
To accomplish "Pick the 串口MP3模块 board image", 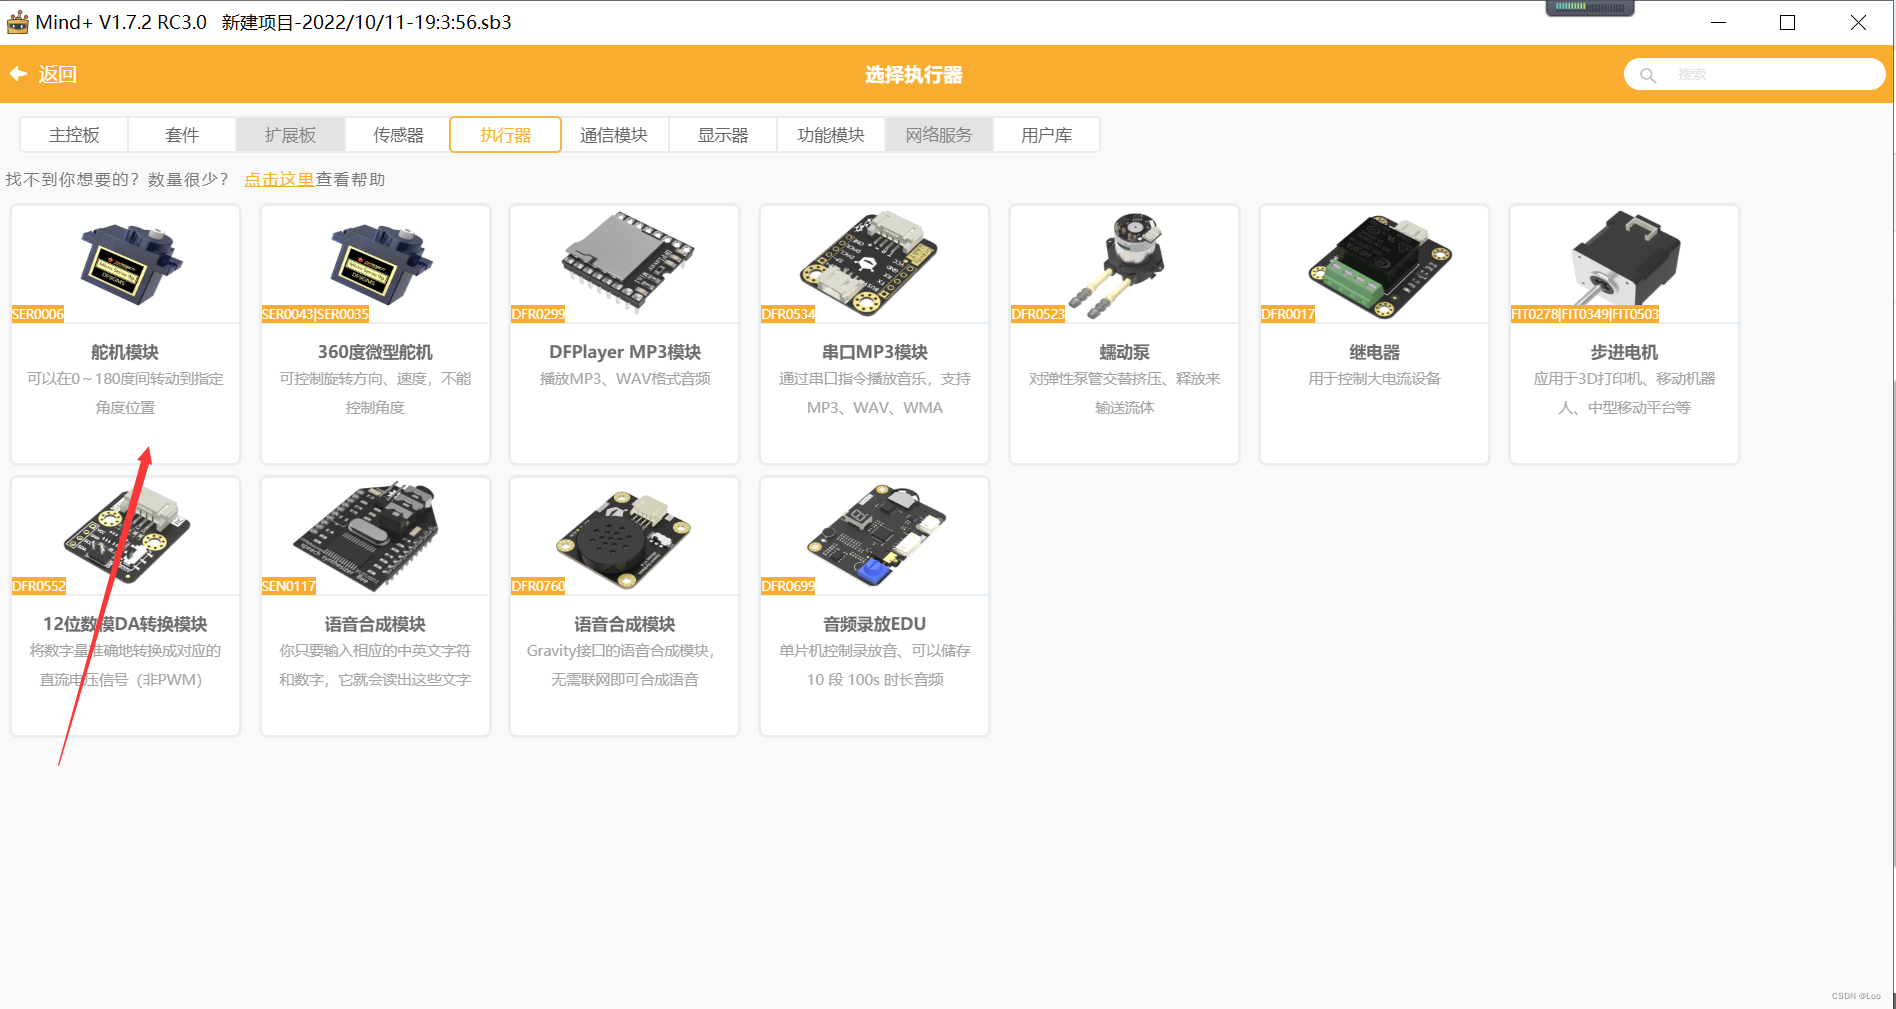I will click(x=868, y=263).
